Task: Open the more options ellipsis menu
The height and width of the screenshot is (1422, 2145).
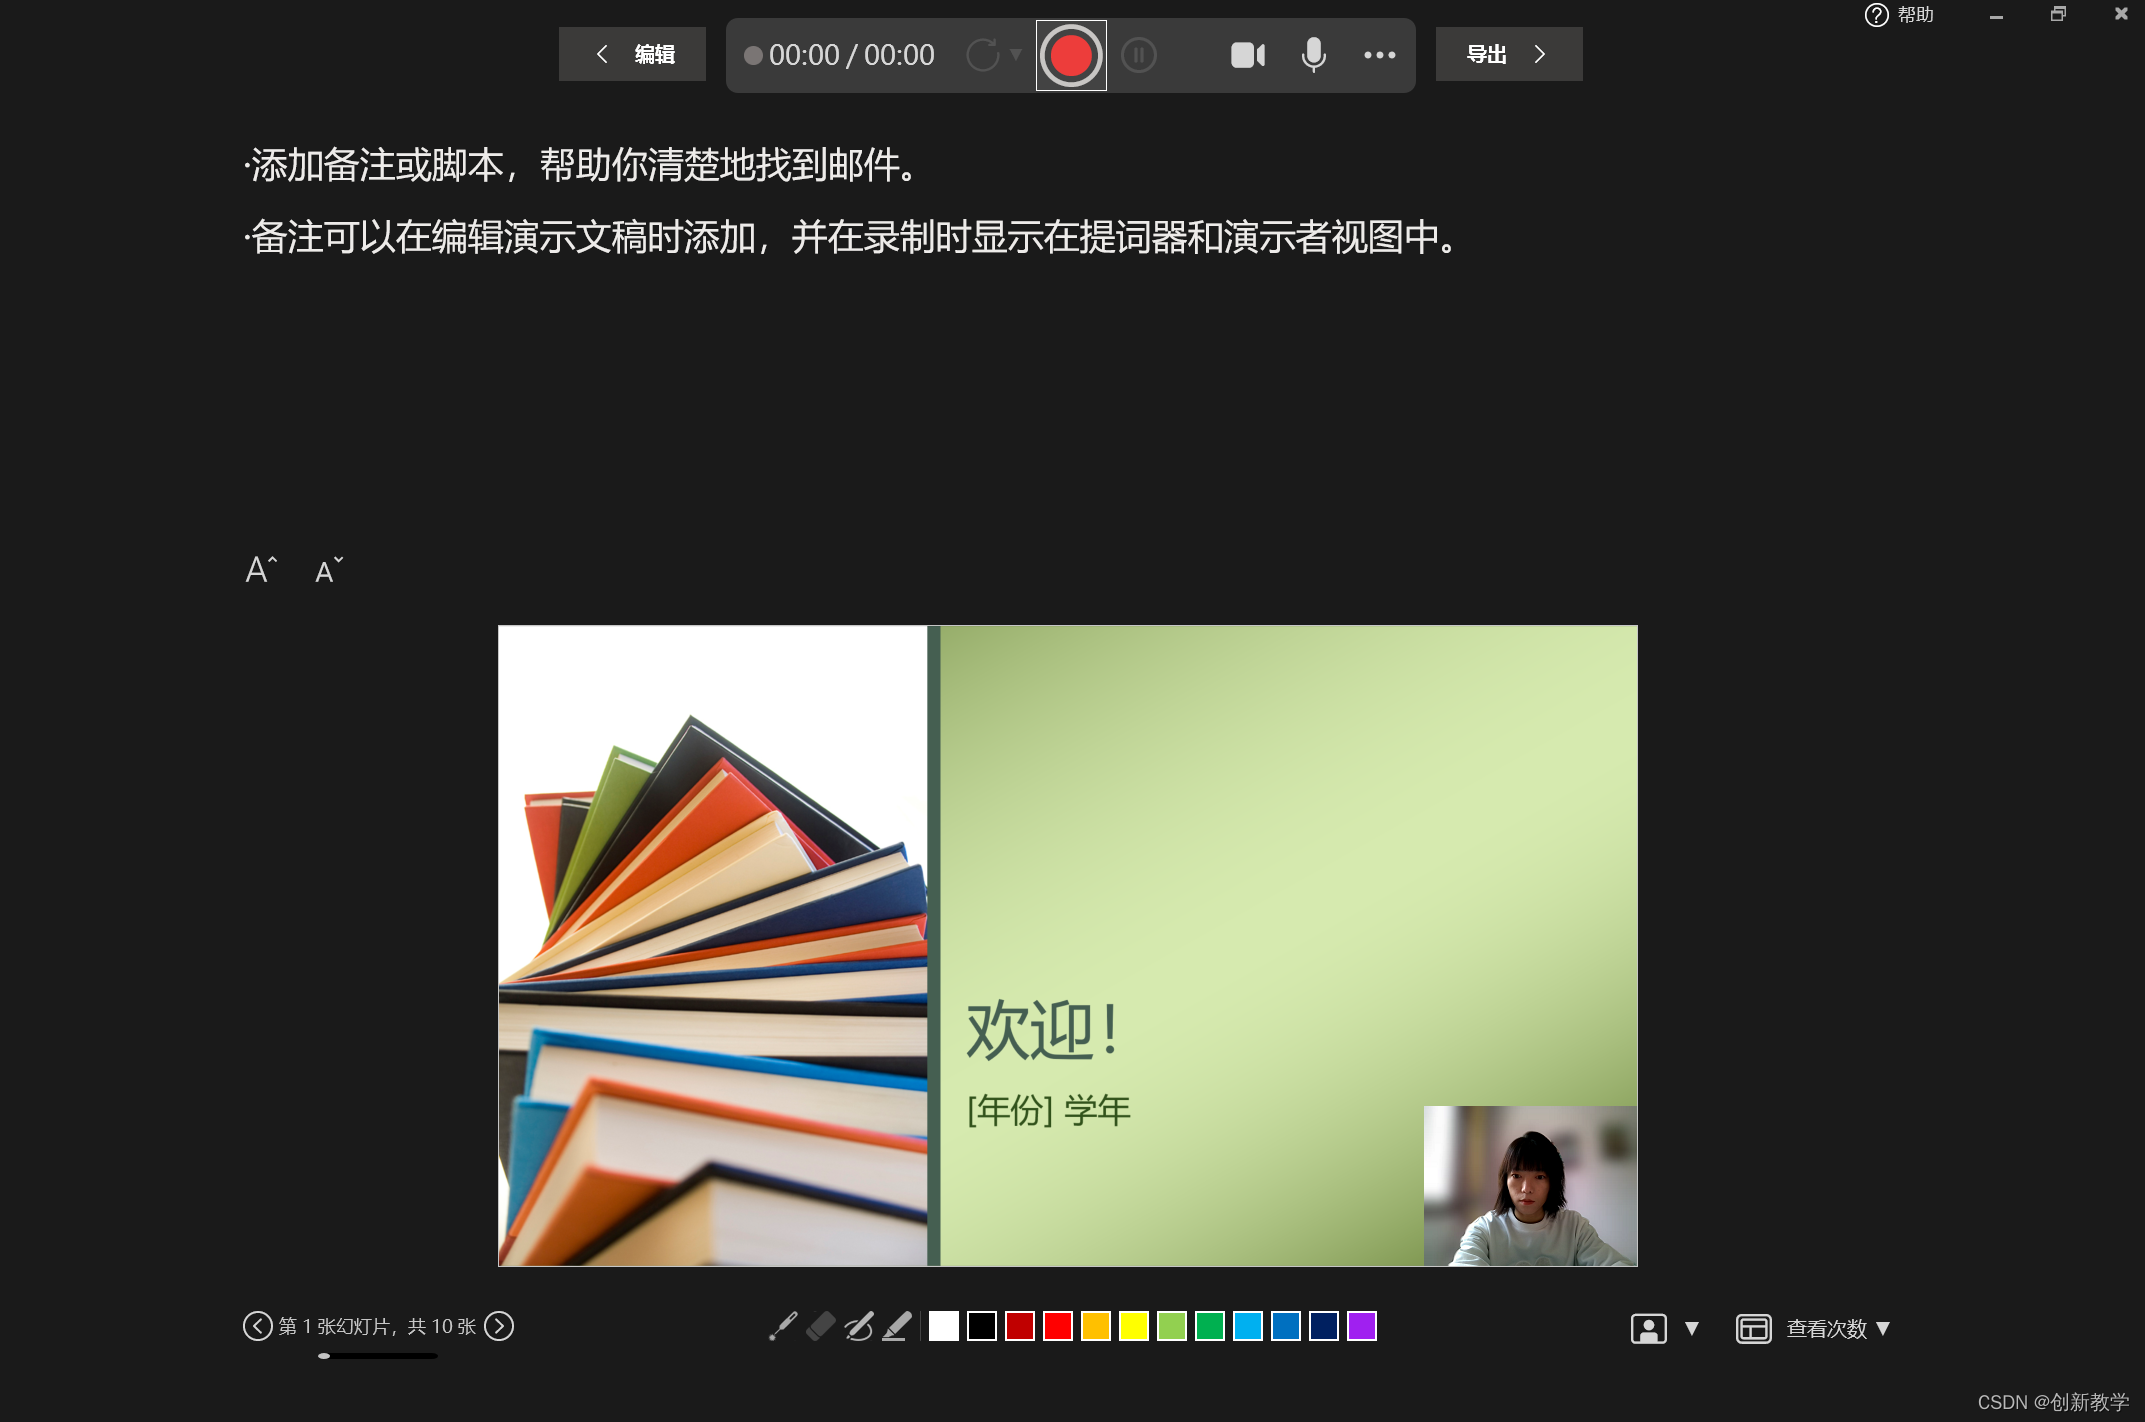Action: pyautogui.click(x=1379, y=55)
